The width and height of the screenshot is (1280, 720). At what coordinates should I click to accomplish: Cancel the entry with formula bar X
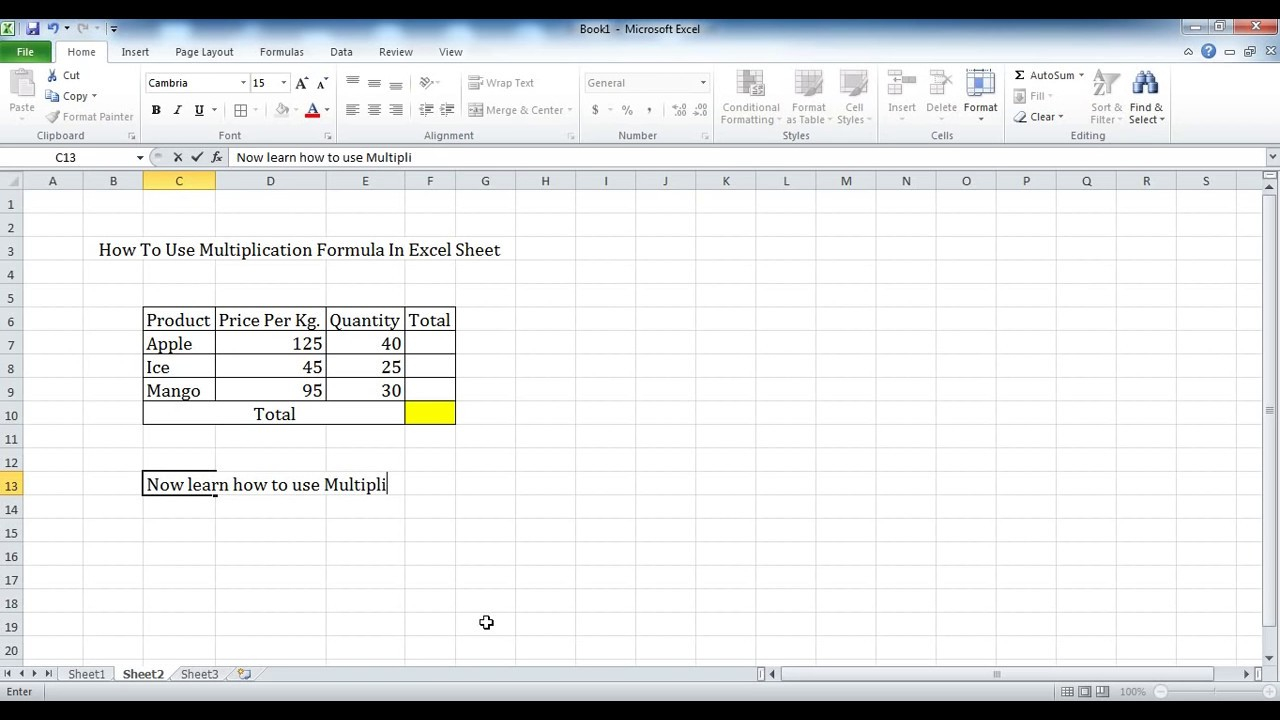click(177, 157)
